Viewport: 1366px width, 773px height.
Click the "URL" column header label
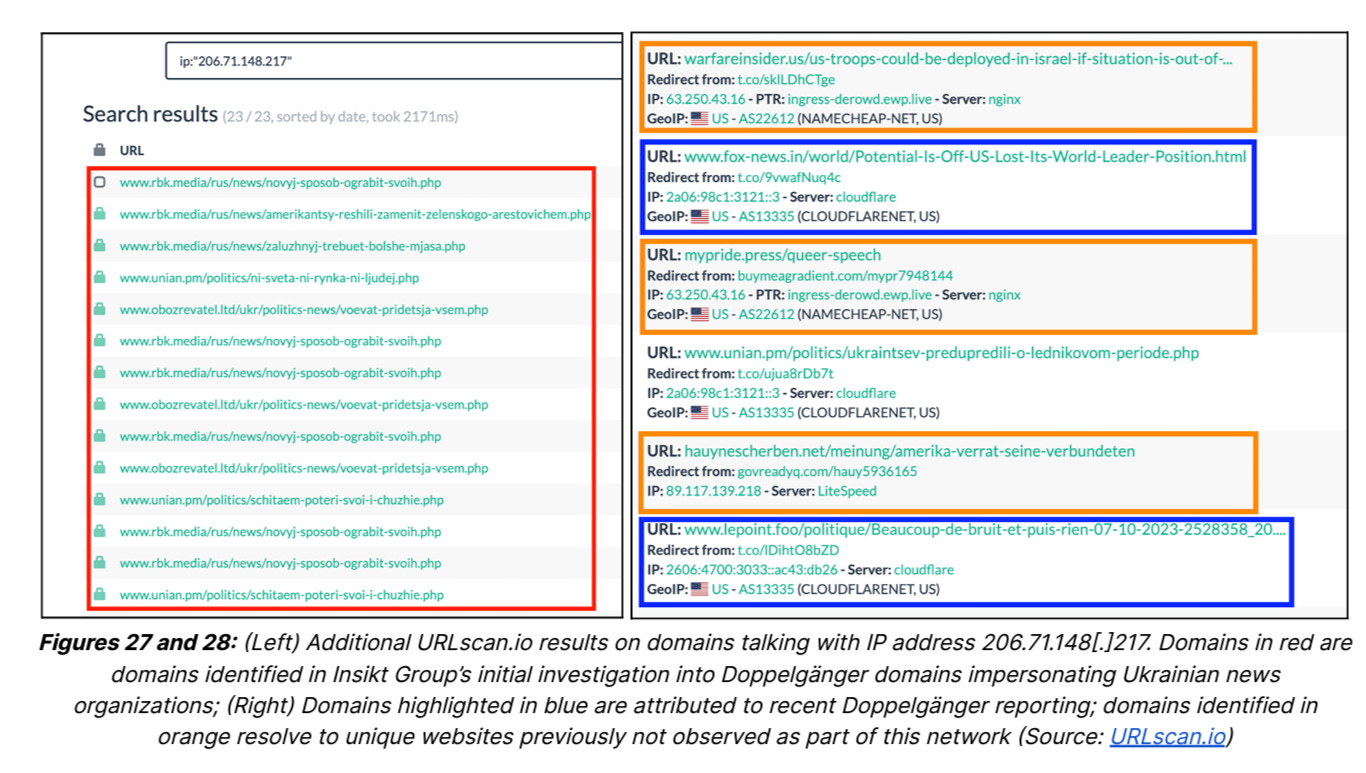[132, 151]
